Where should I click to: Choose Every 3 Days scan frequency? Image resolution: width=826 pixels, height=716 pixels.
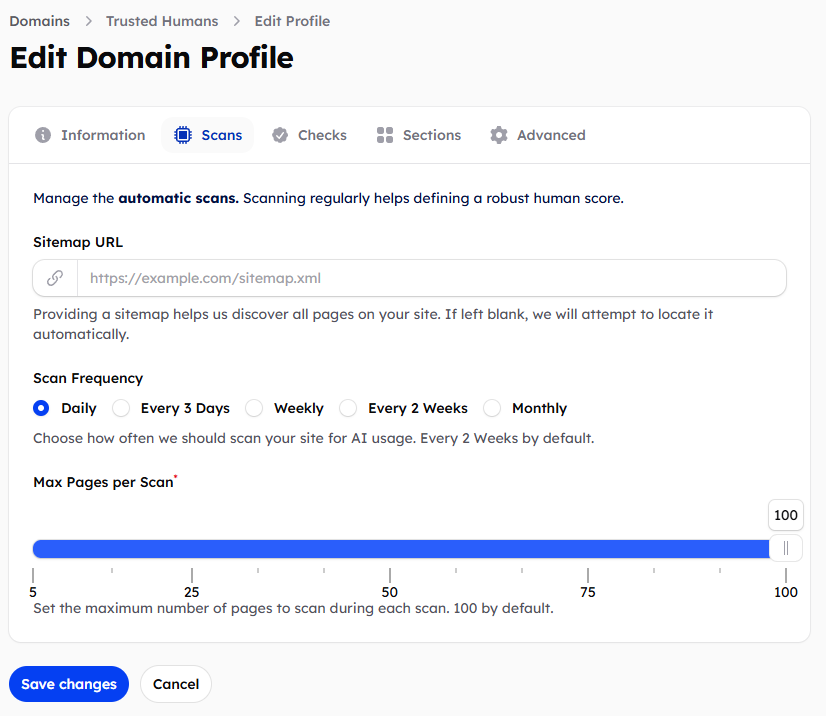coord(121,408)
